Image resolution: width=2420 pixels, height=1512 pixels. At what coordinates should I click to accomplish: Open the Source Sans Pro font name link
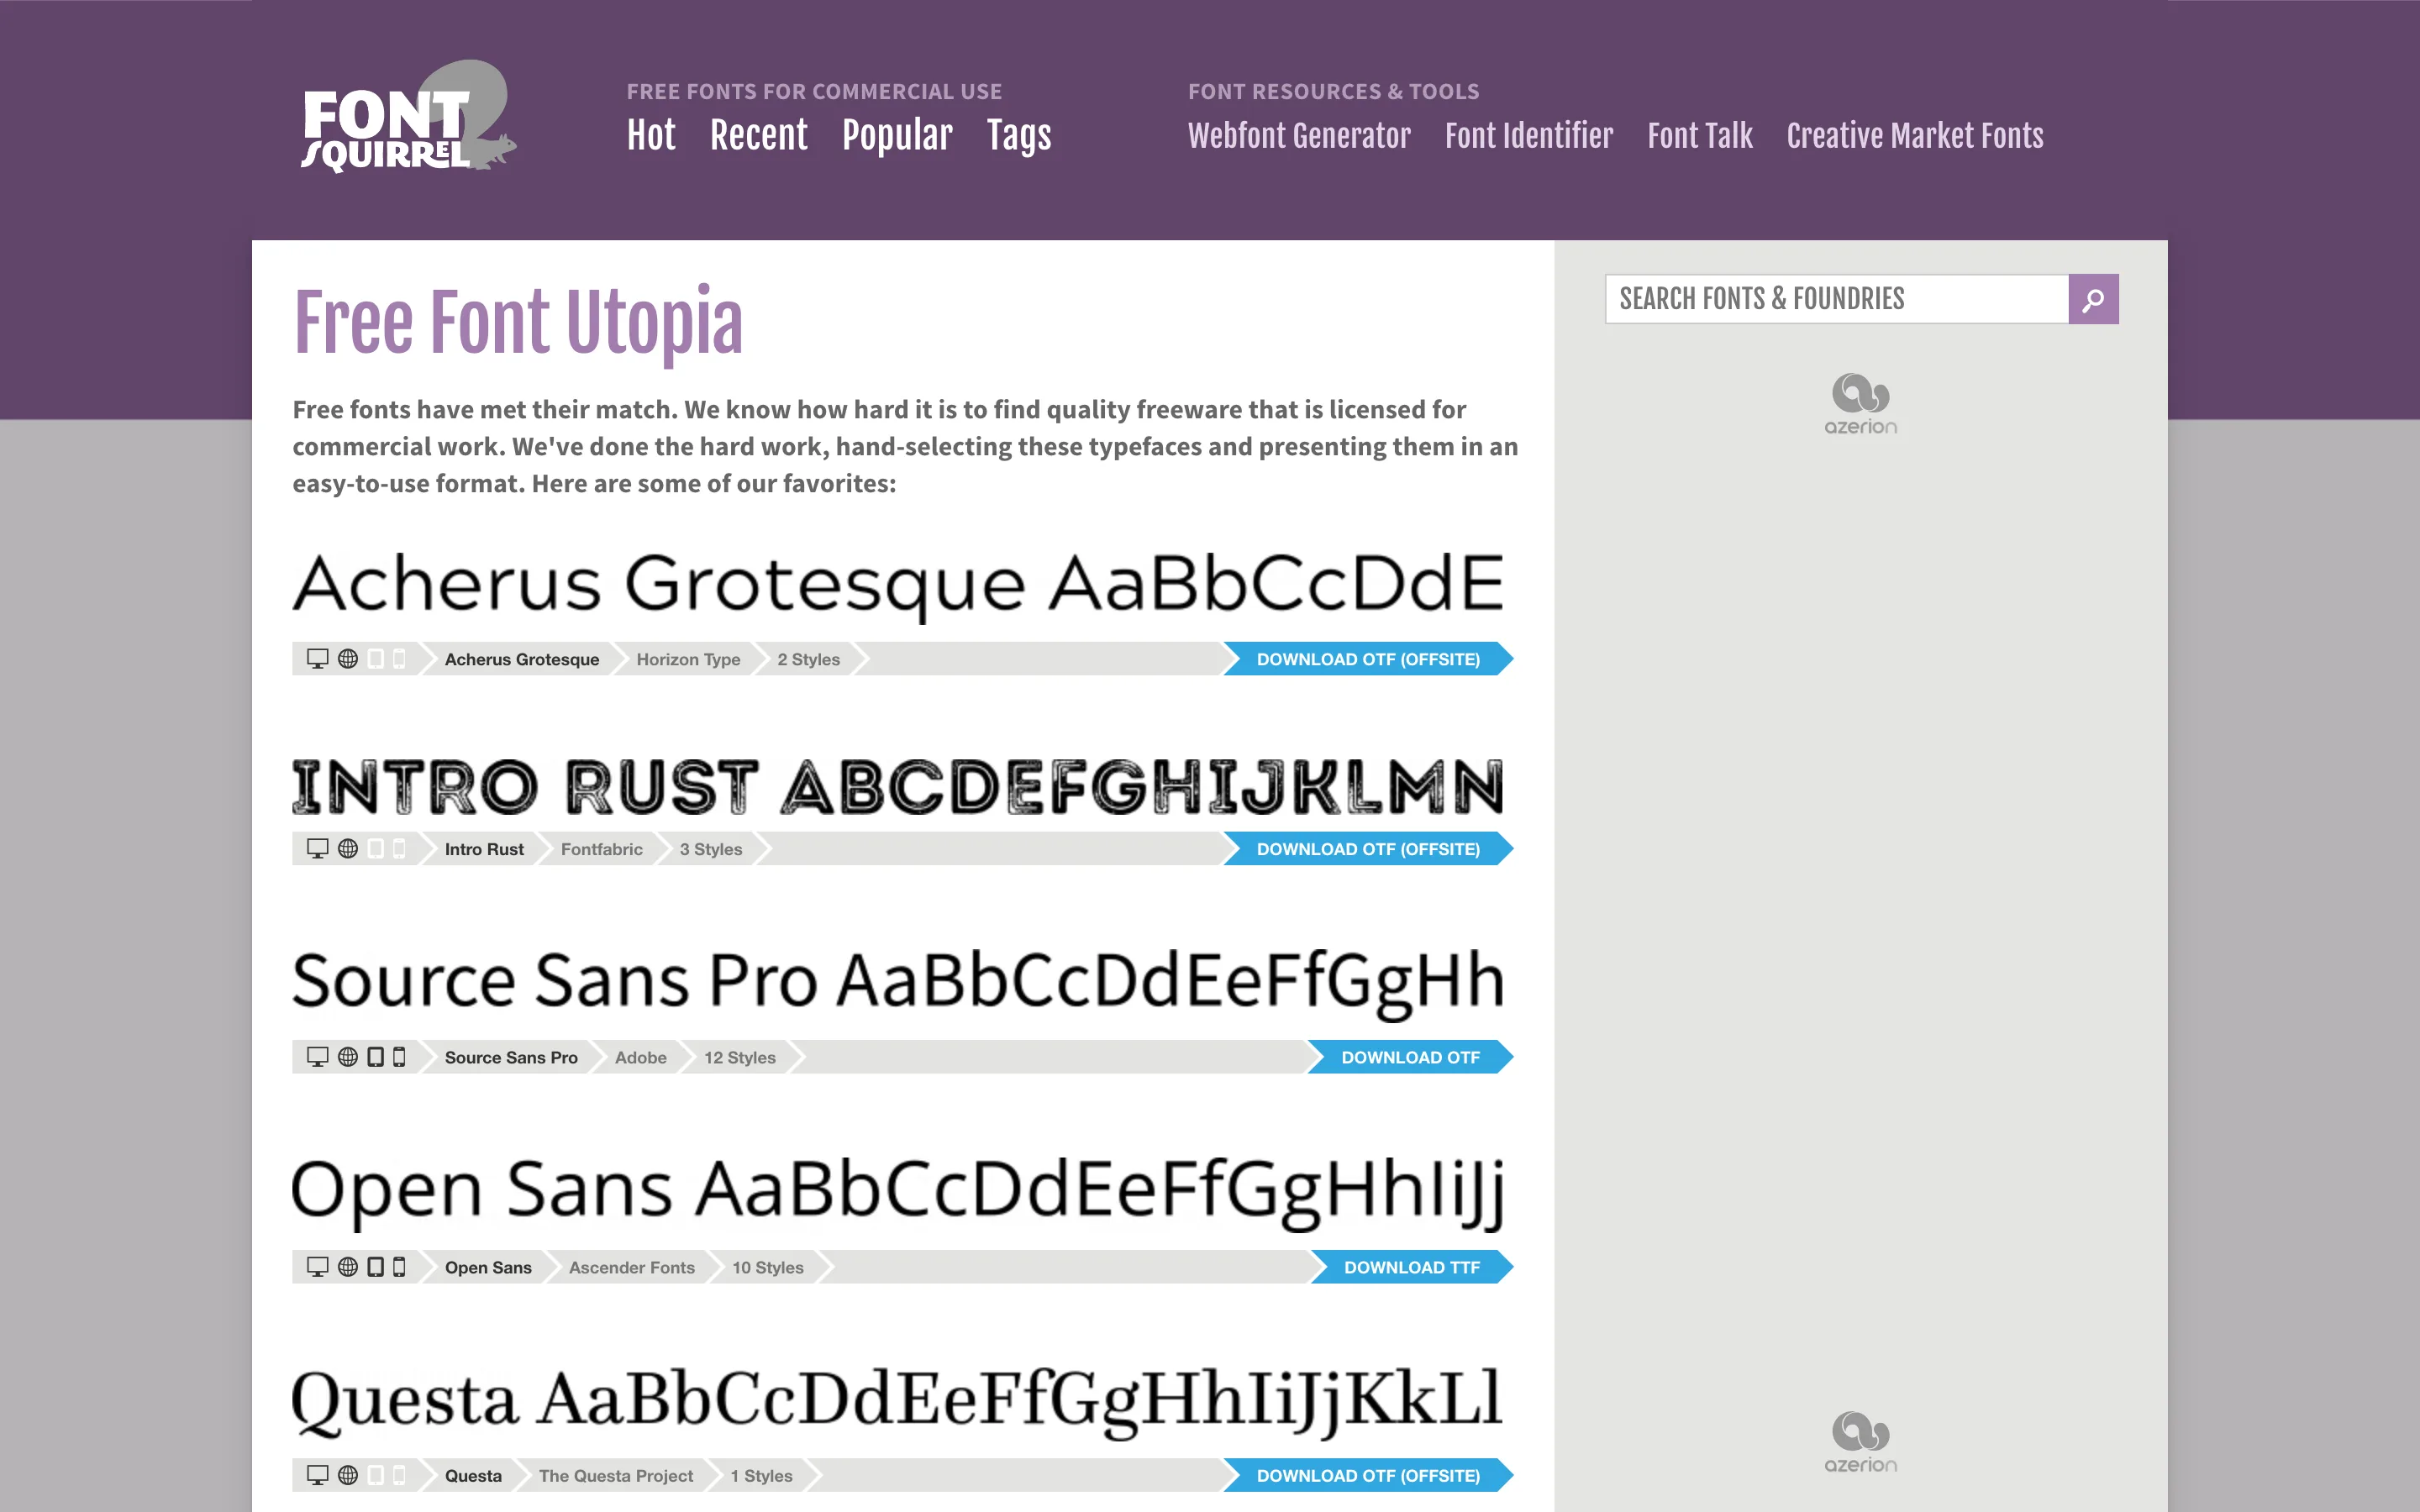pos(511,1057)
